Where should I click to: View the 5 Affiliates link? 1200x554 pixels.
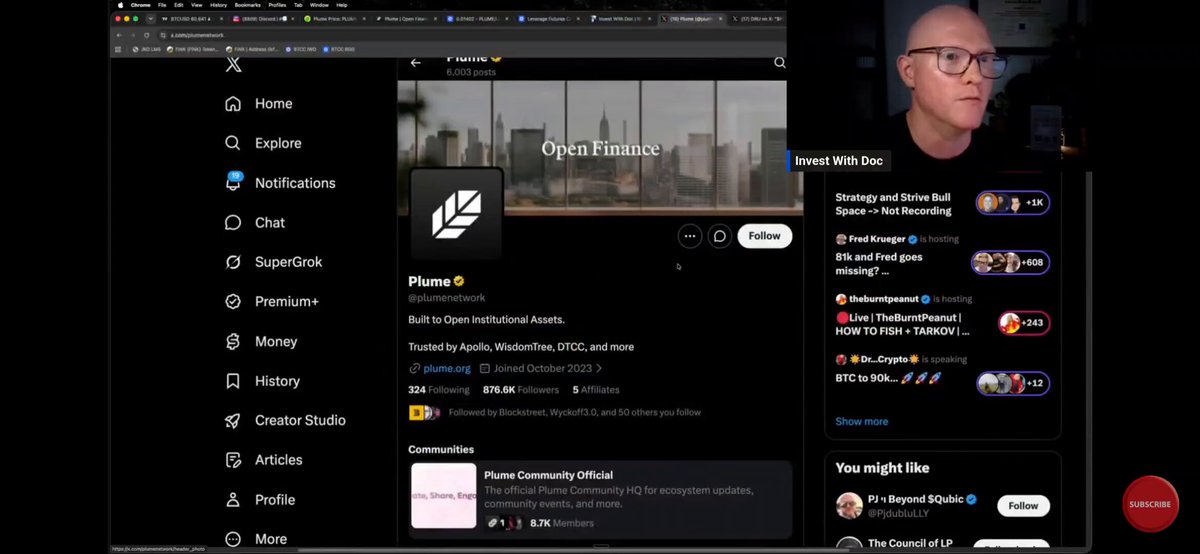click(596, 389)
